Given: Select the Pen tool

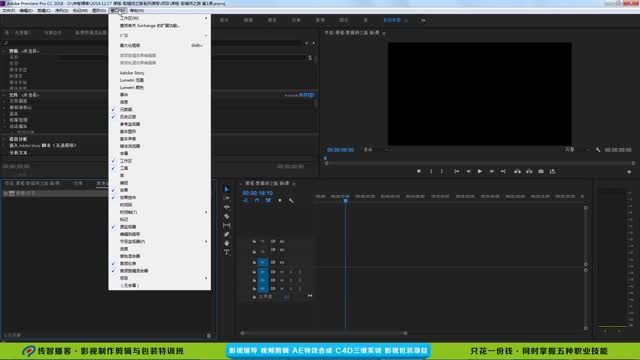Looking at the screenshot, I should [227, 234].
